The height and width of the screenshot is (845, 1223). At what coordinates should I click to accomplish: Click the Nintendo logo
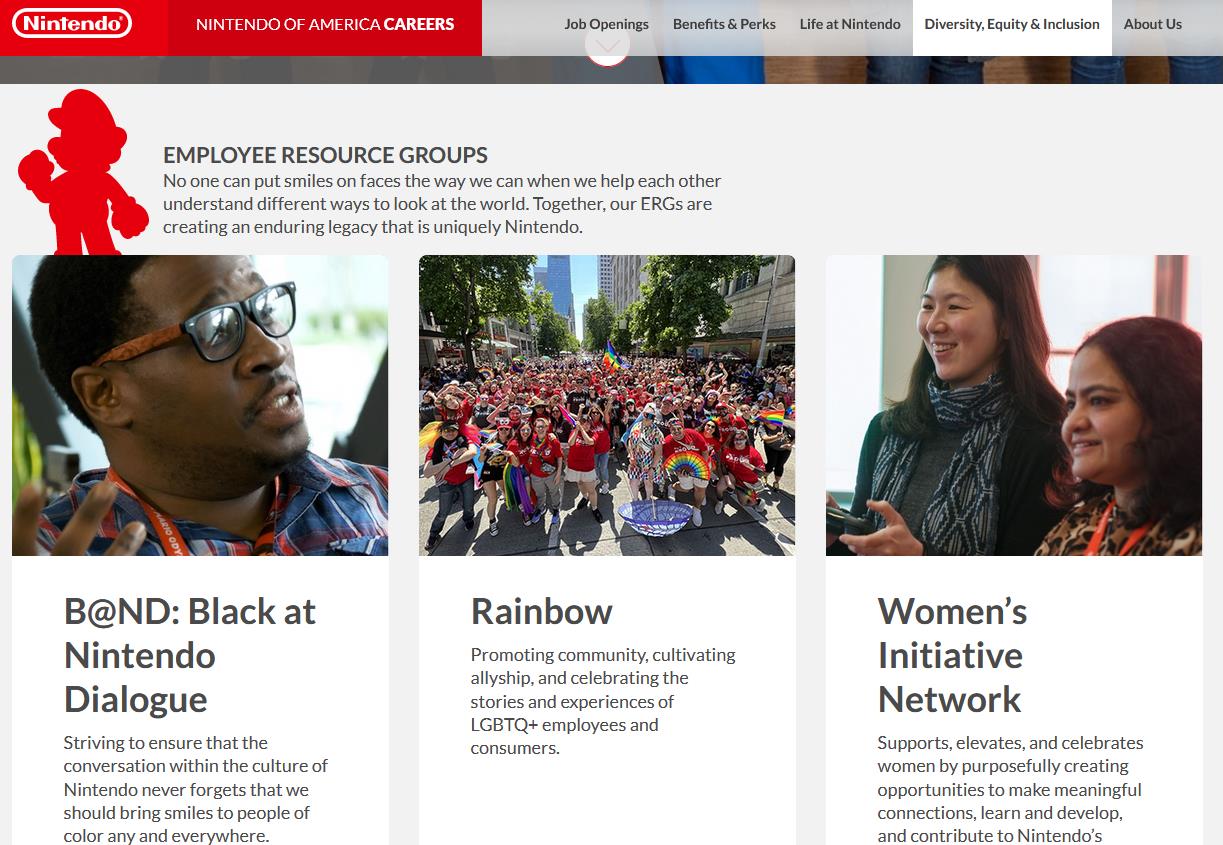click(x=72, y=23)
